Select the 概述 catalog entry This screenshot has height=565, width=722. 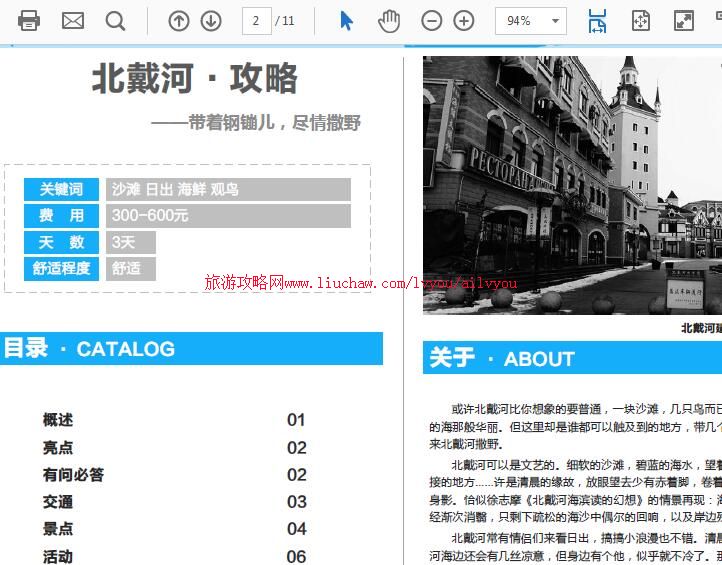click(58, 420)
